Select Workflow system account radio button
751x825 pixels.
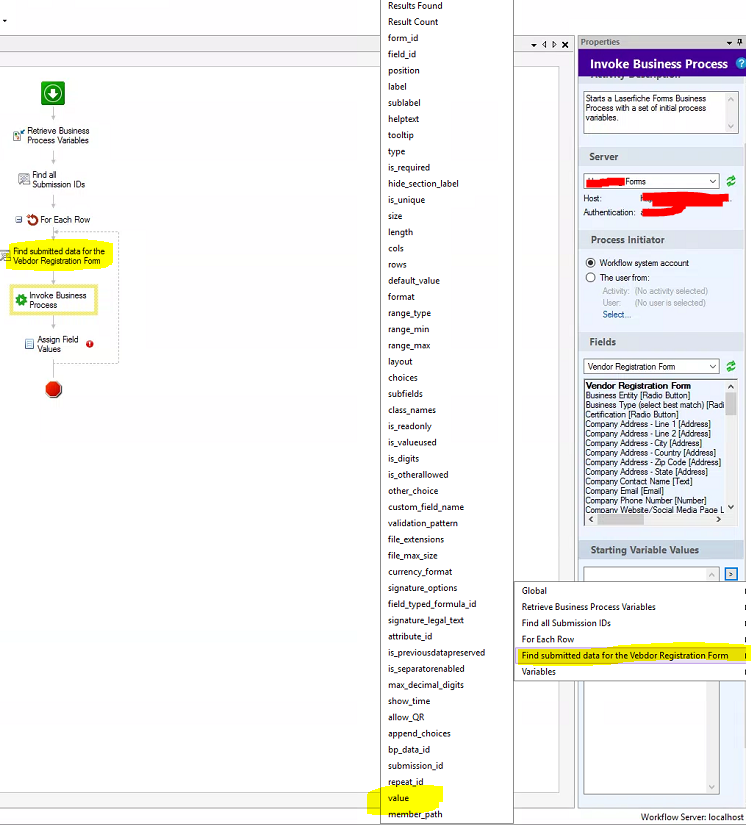(x=590, y=263)
